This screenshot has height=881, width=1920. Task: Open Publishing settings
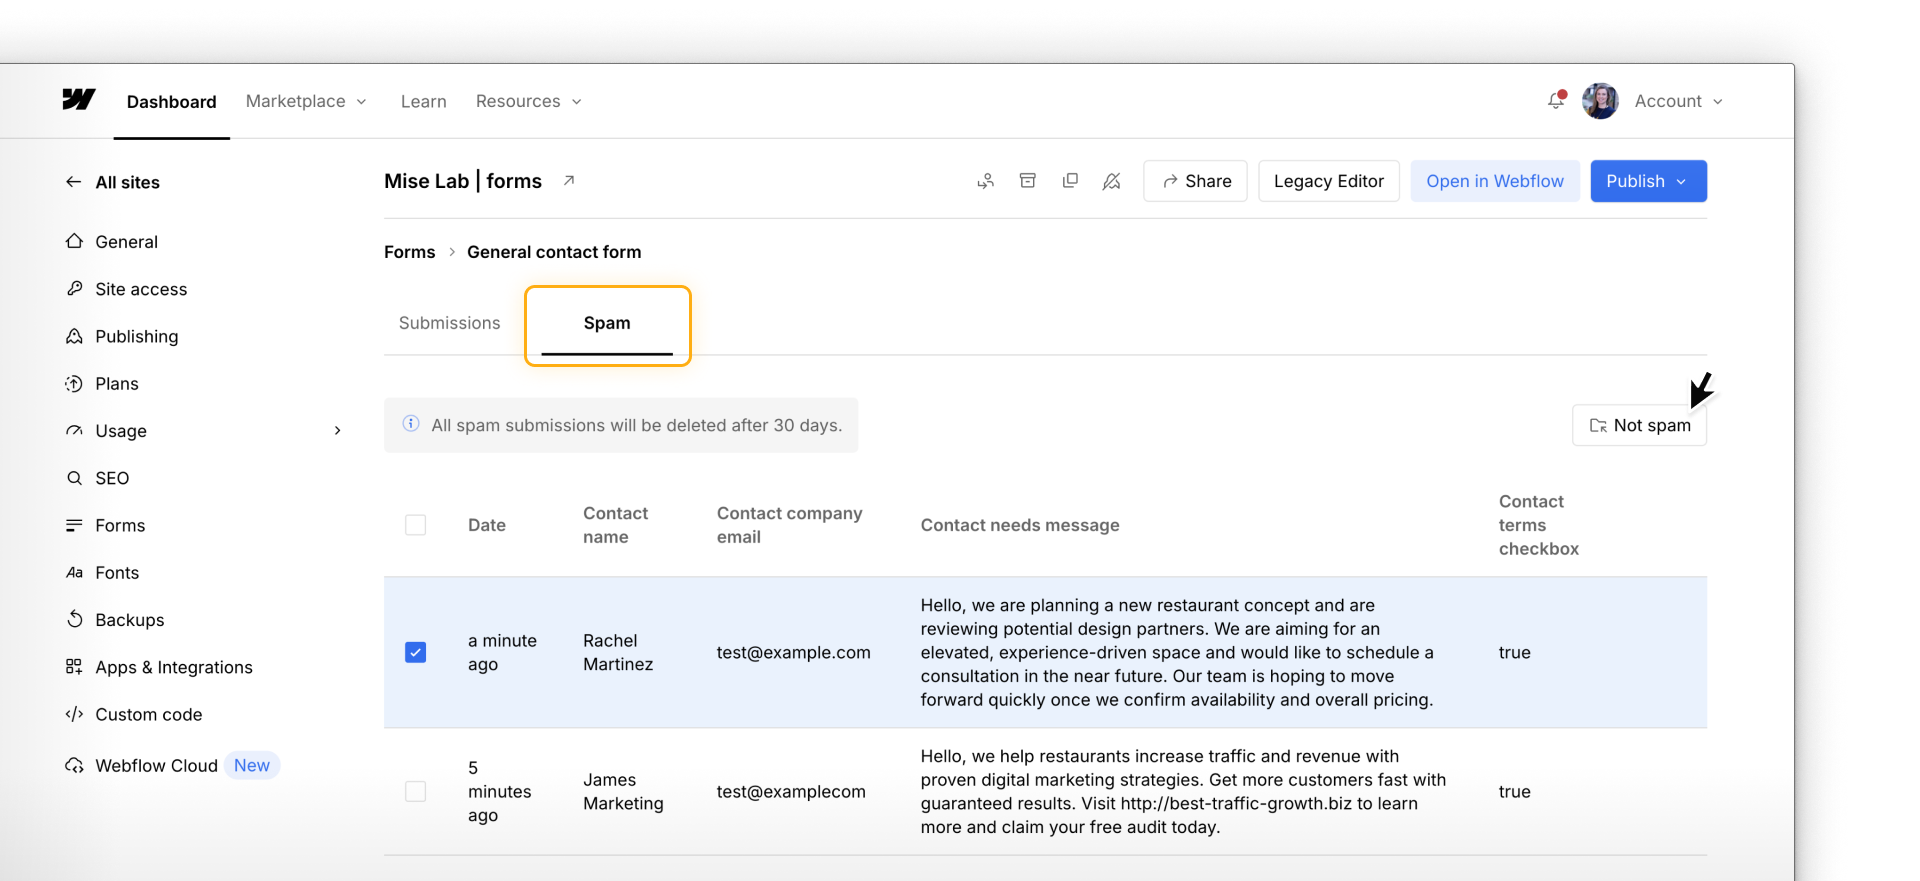pos(121,336)
